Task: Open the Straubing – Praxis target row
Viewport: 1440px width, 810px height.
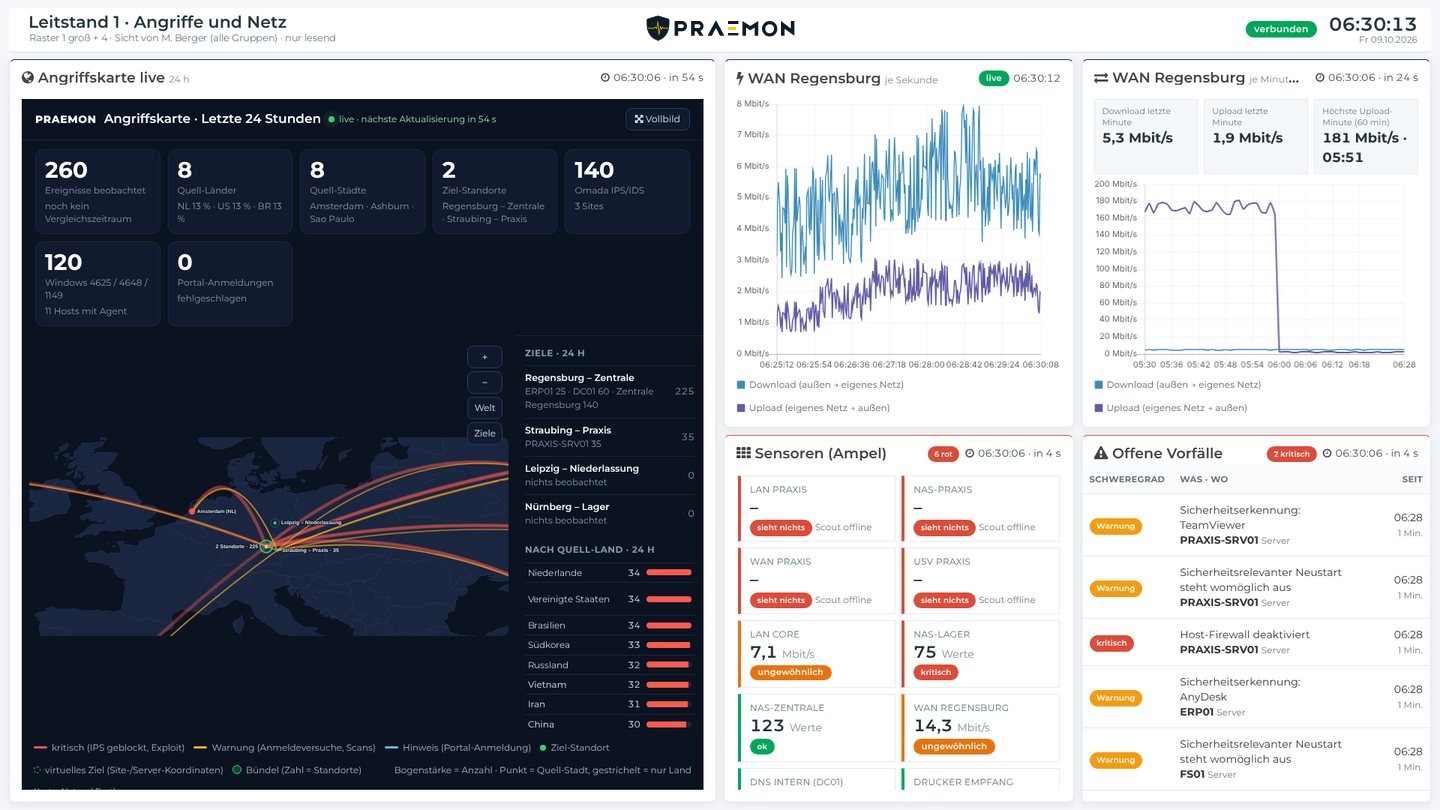Action: tap(609, 437)
